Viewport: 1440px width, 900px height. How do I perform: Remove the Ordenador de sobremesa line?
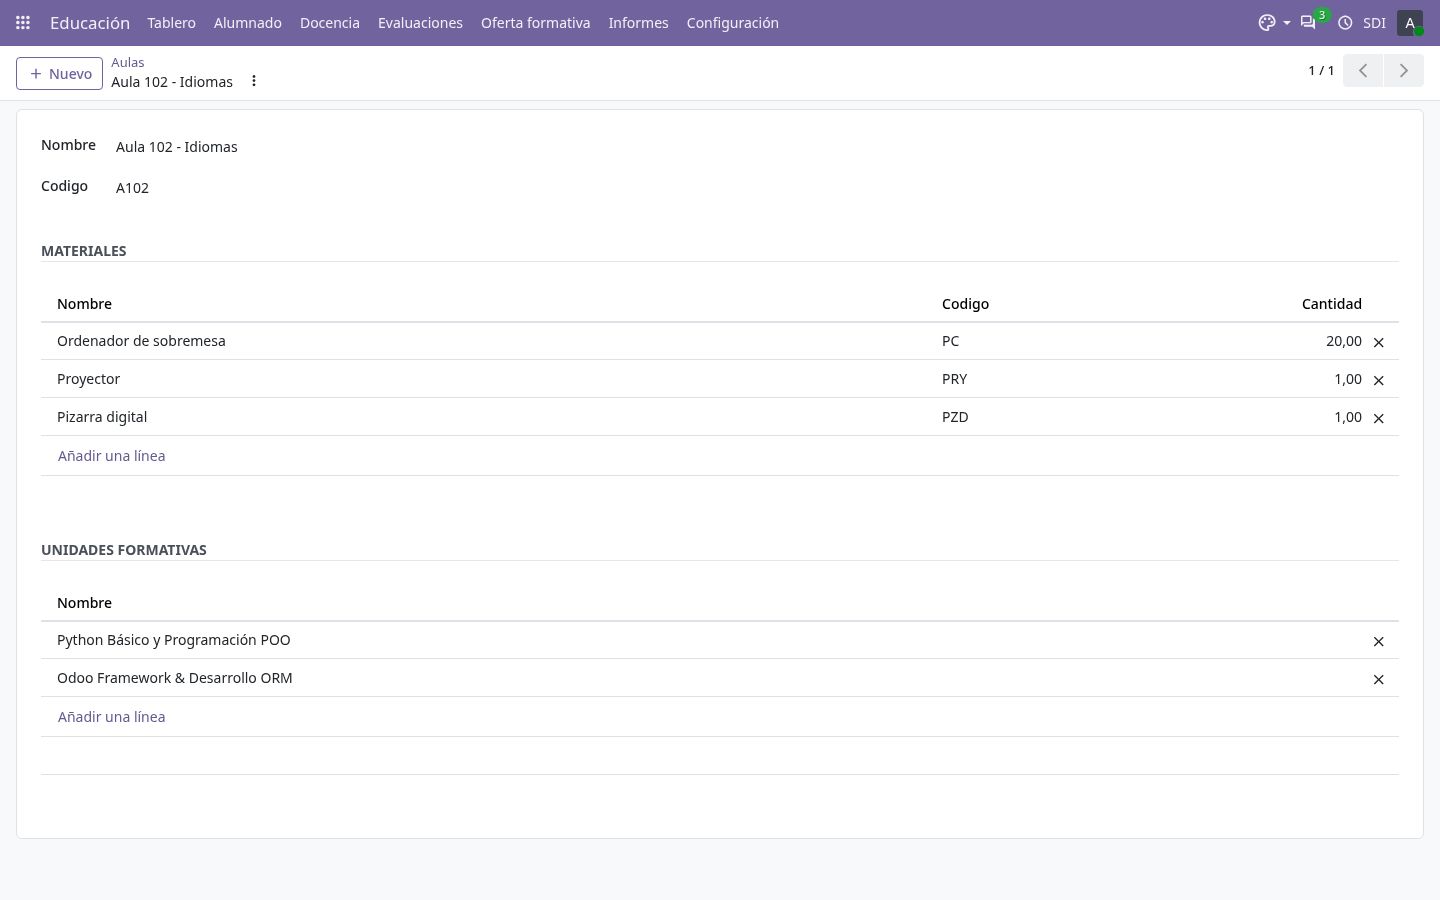[x=1379, y=342]
